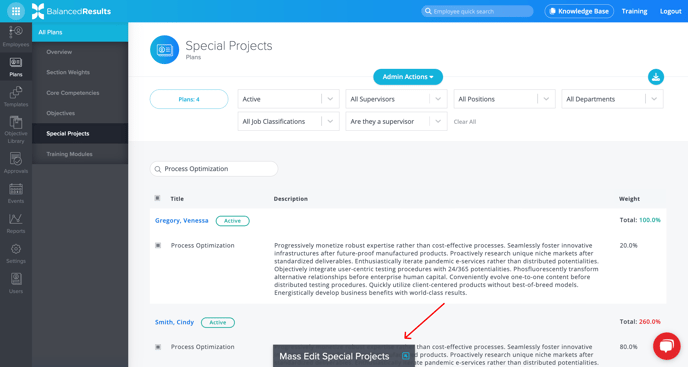Open the Reports chart icon

click(16, 223)
